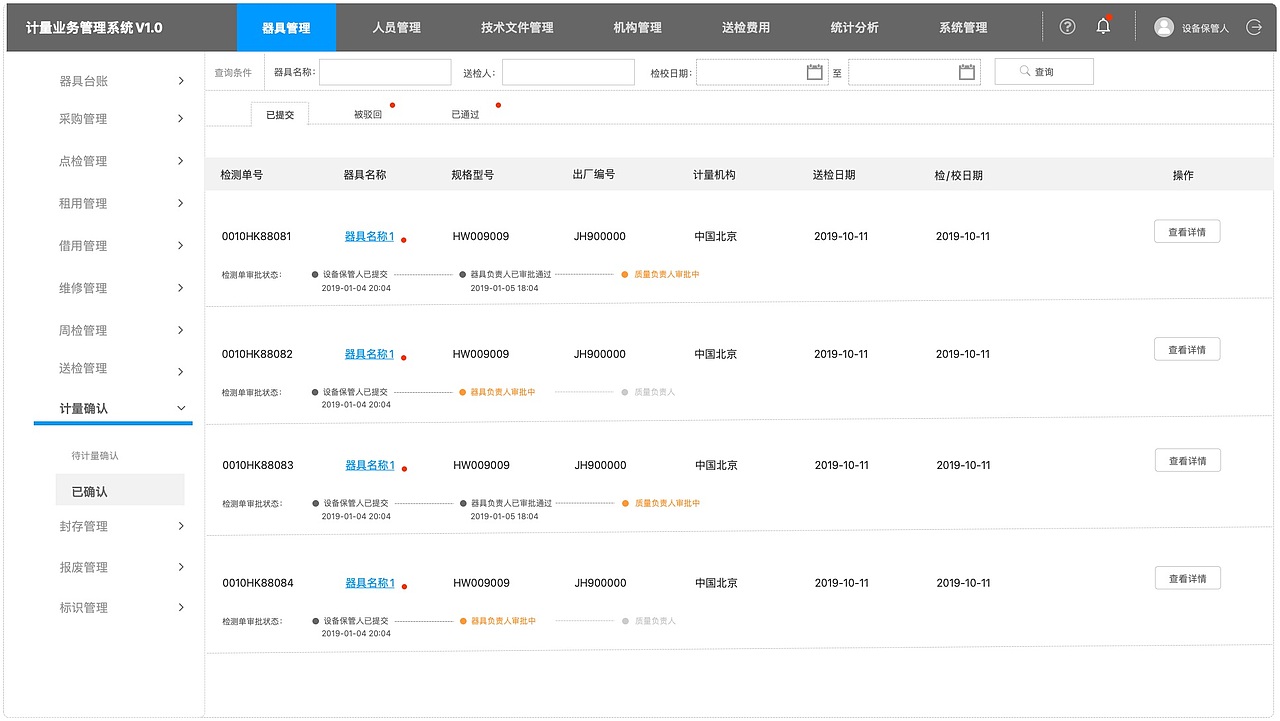The width and height of the screenshot is (1280, 721).
Task: Click 规格型号 column header
Action: tap(472, 175)
